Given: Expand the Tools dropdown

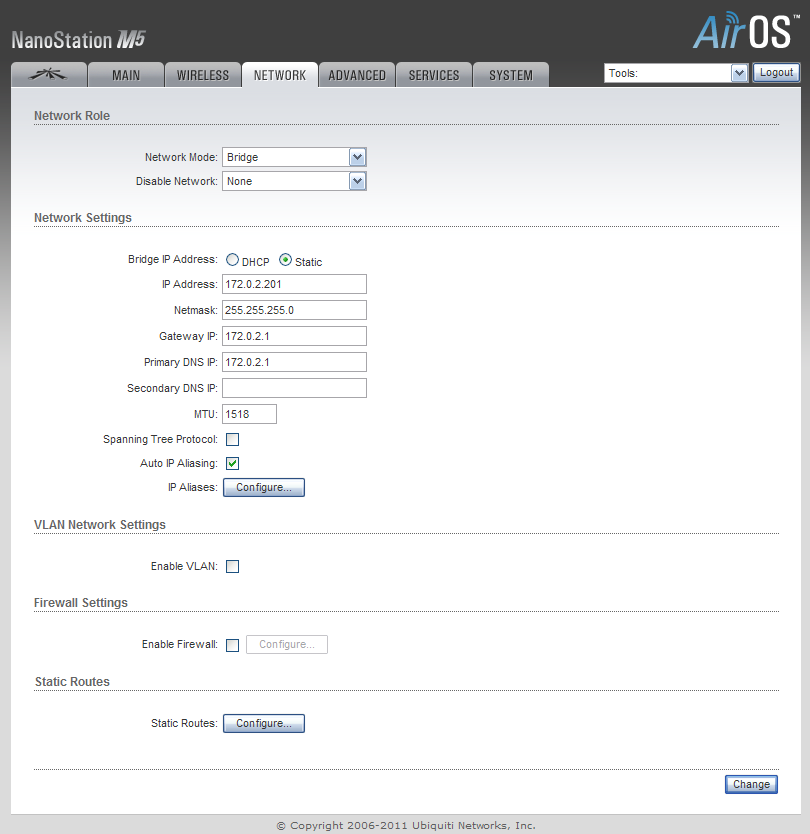Looking at the screenshot, I should click(x=676, y=73).
